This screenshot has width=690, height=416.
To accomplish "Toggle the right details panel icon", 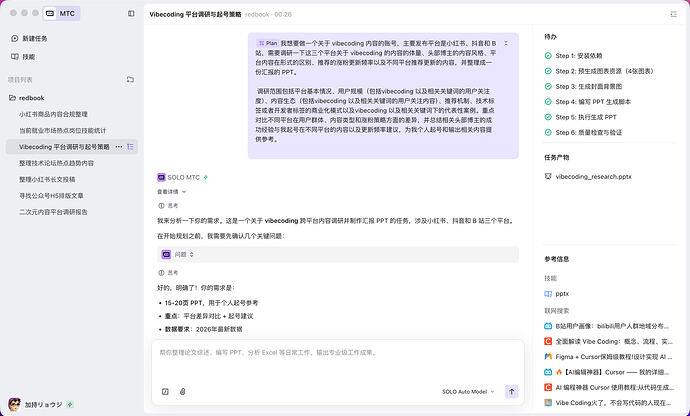I will (x=673, y=14).
